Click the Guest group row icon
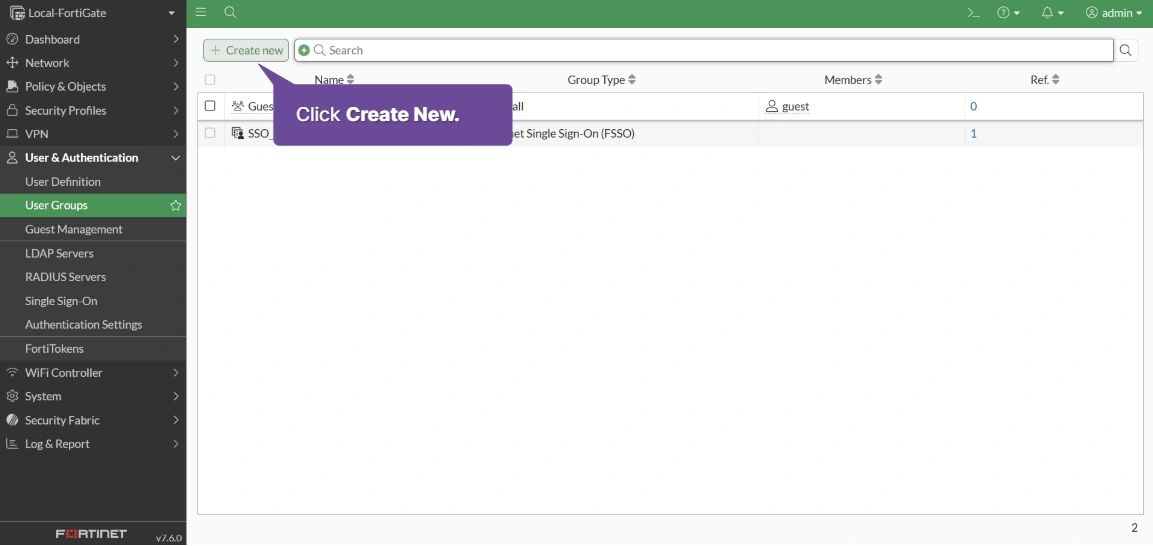 [238, 107]
